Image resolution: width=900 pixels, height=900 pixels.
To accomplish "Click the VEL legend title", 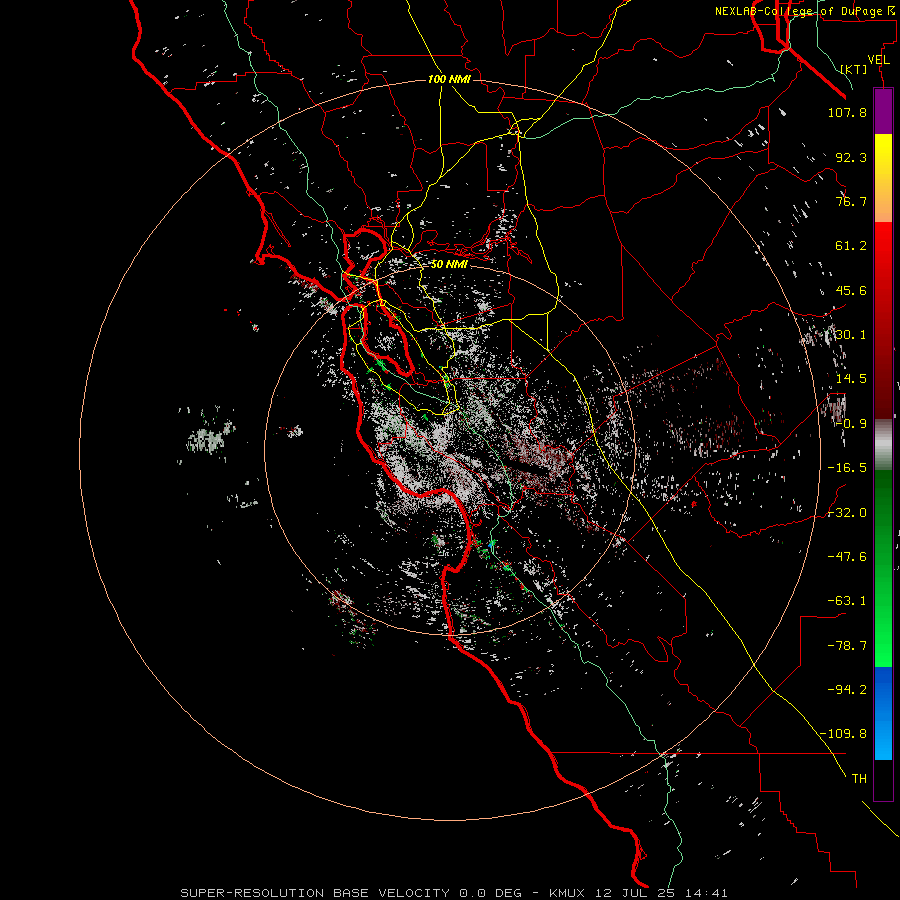I will [x=879, y=60].
